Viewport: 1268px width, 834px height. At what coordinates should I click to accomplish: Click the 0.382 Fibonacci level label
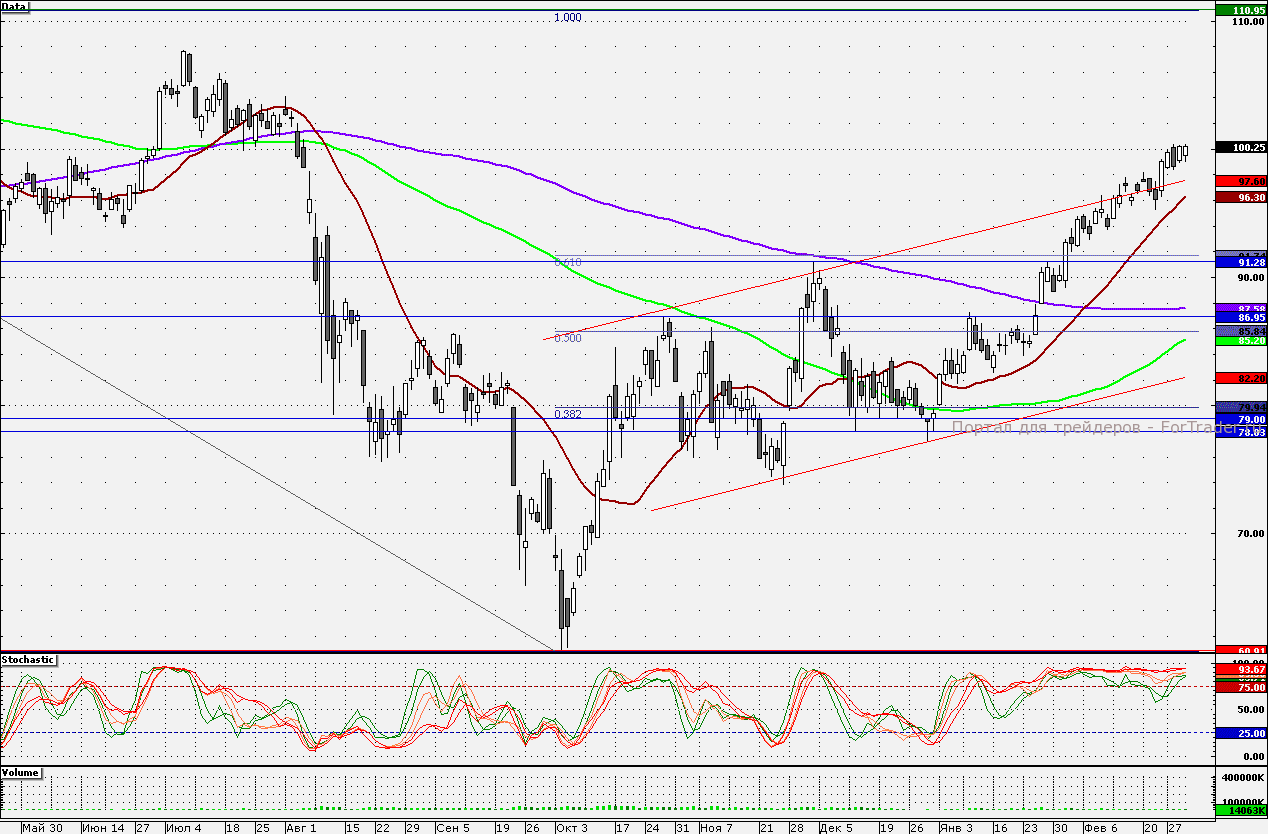coord(567,414)
